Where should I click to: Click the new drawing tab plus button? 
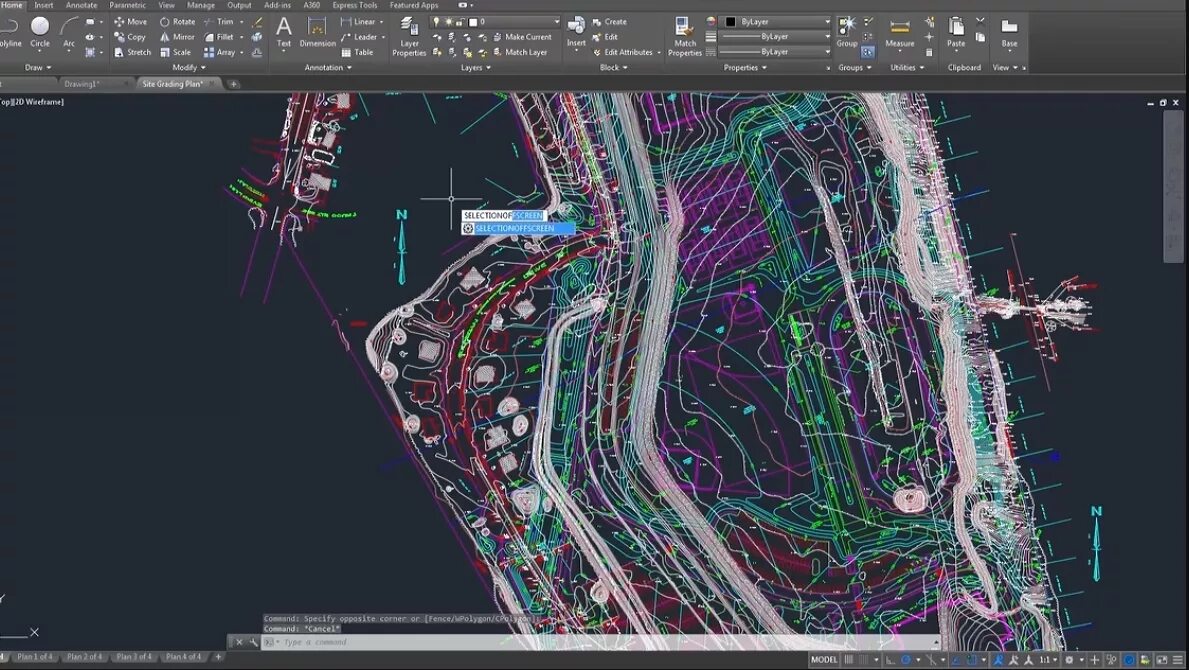click(x=234, y=84)
